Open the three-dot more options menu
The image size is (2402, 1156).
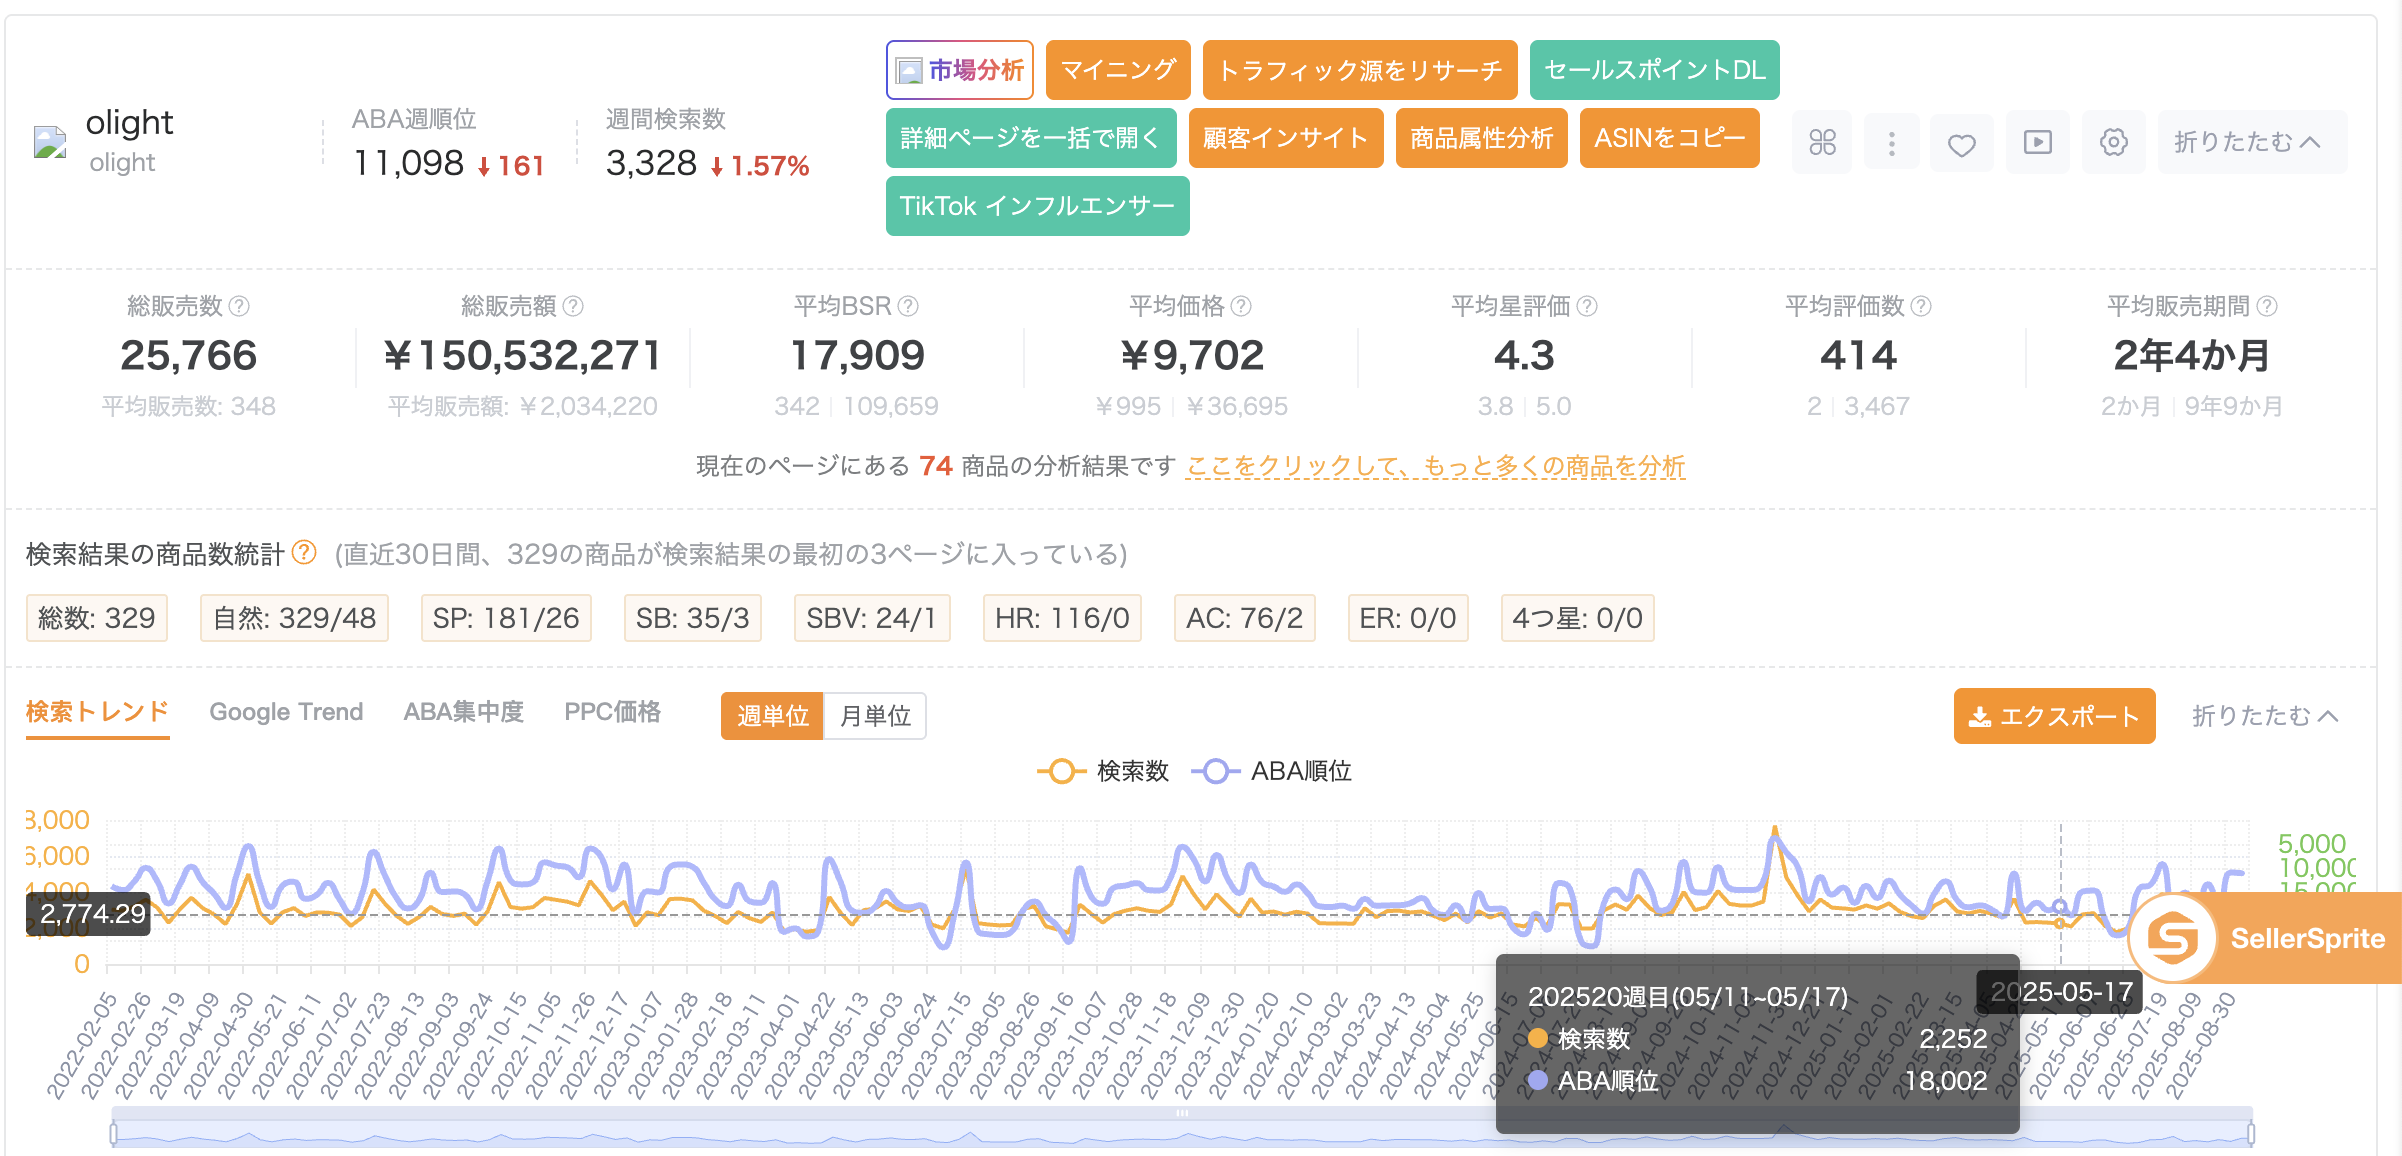(1891, 142)
